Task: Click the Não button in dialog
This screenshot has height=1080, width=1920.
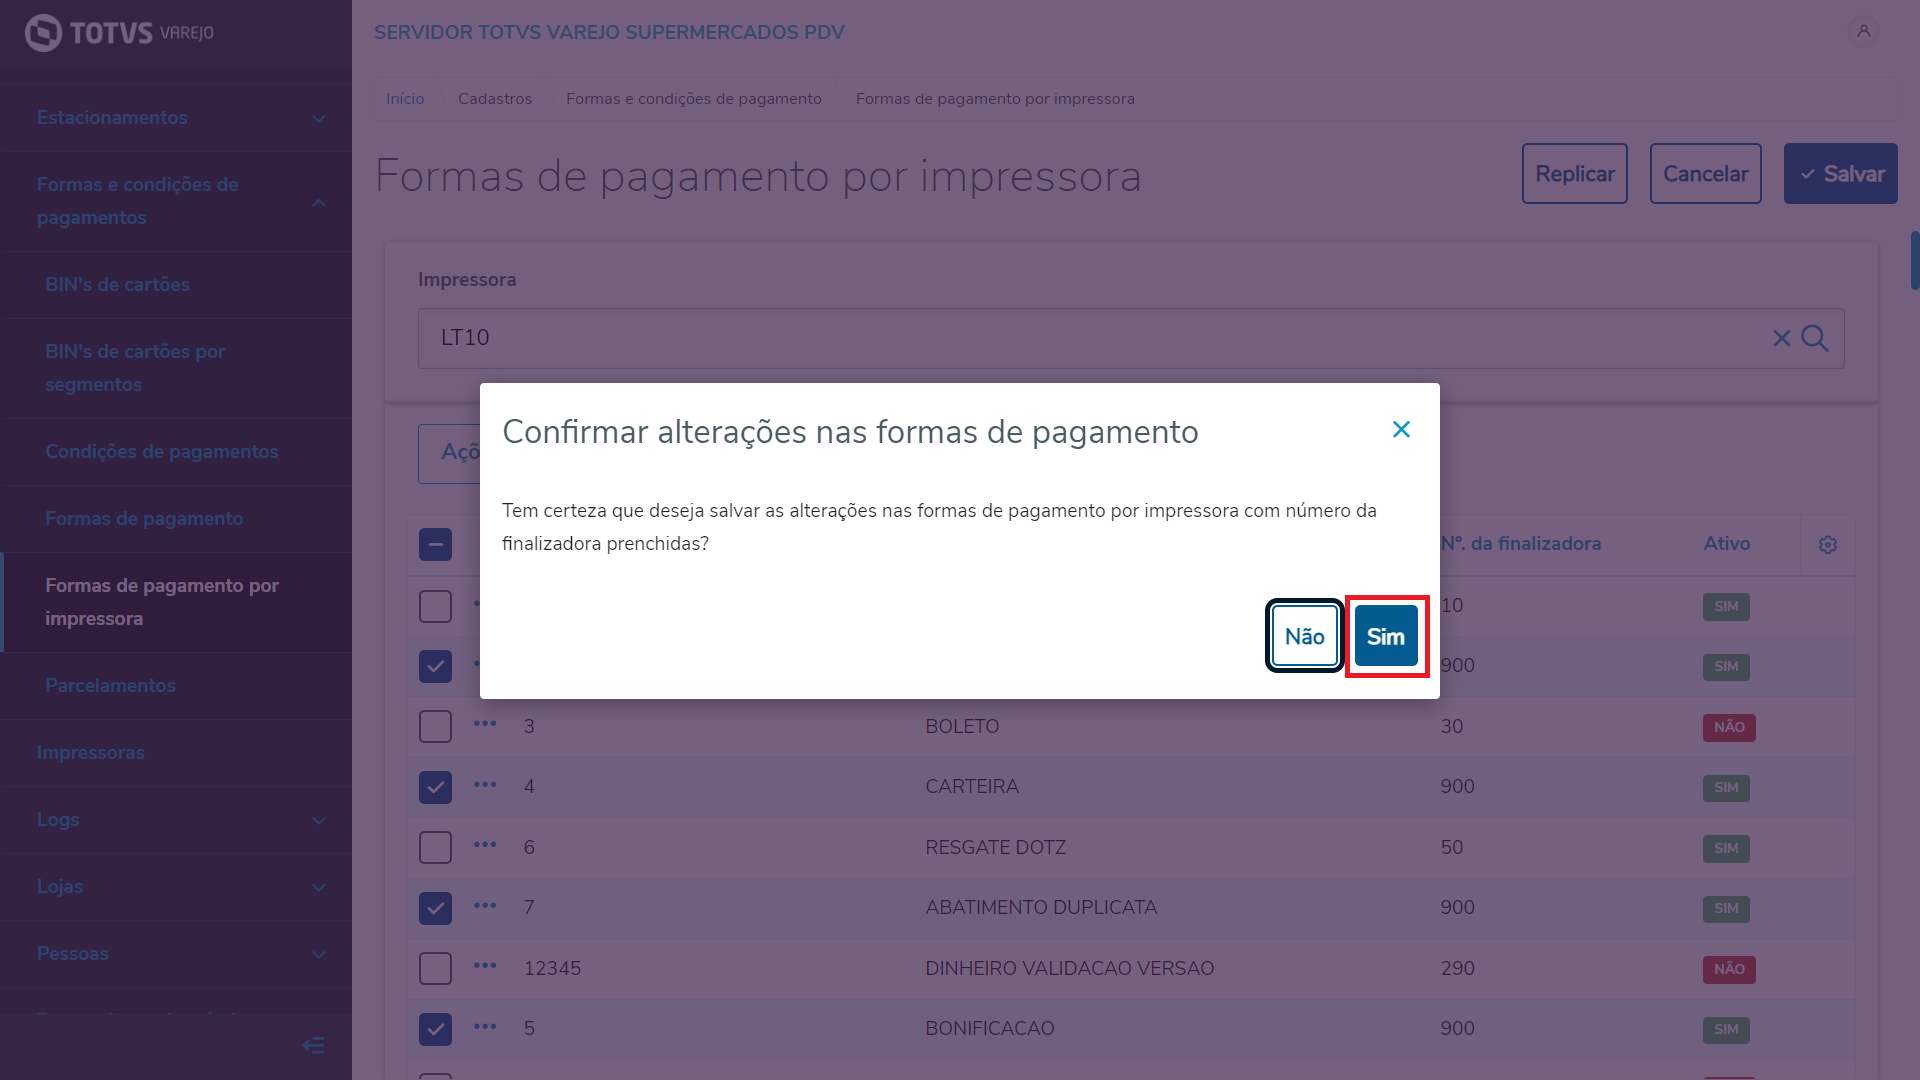Action: 1304,636
